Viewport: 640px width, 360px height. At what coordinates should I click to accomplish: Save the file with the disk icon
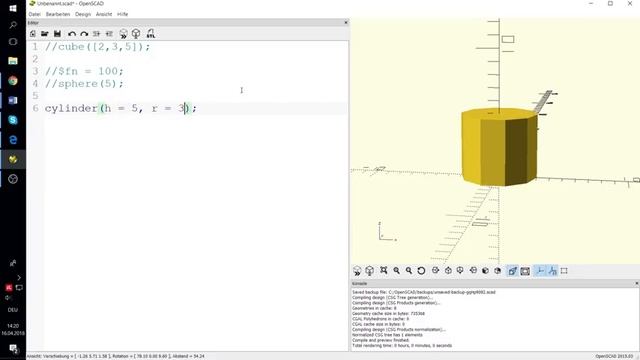(x=58, y=34)
